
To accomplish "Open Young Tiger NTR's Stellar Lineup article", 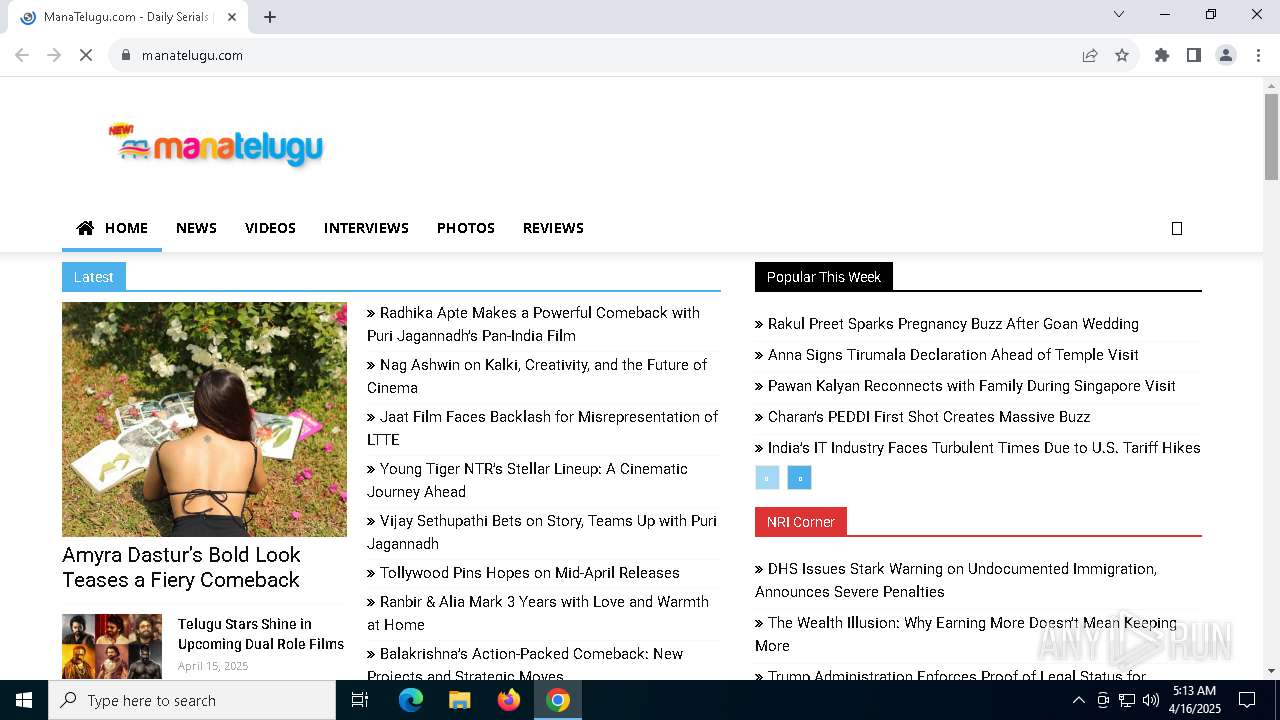I will pyautogui.click(x=527, y=480).
